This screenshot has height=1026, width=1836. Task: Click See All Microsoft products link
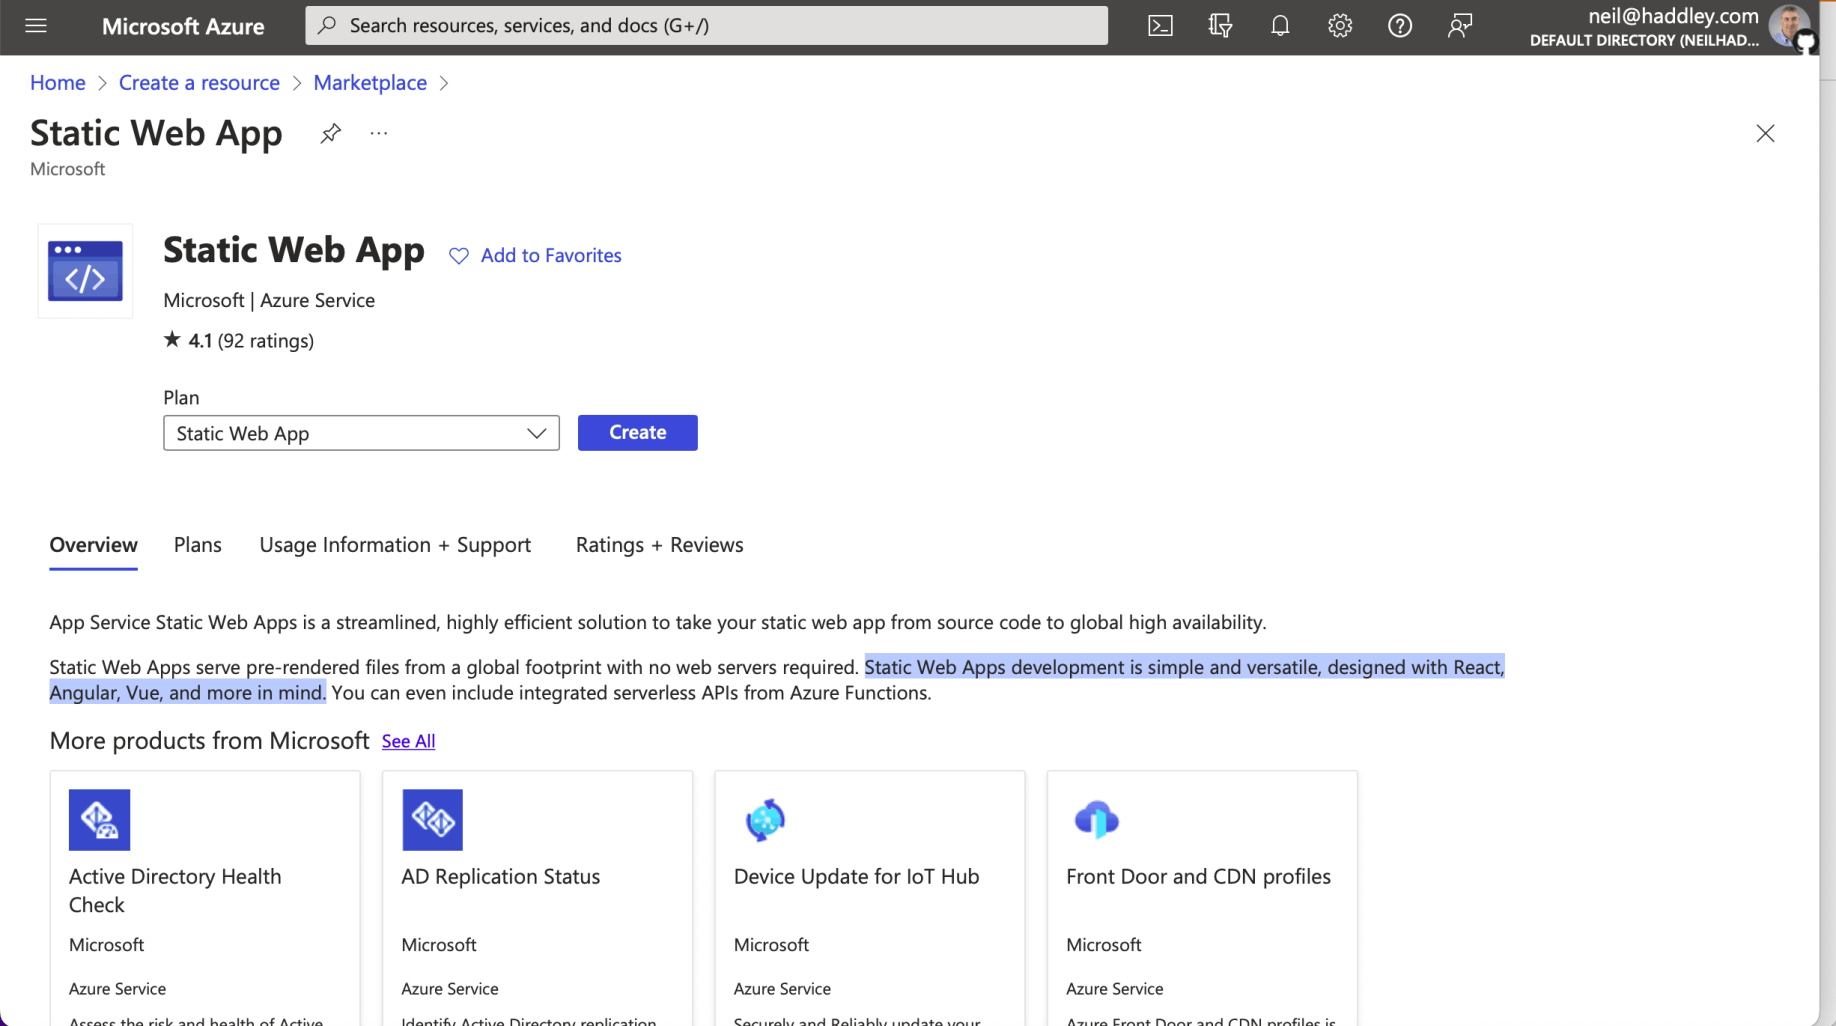click(x=408, y=741)
